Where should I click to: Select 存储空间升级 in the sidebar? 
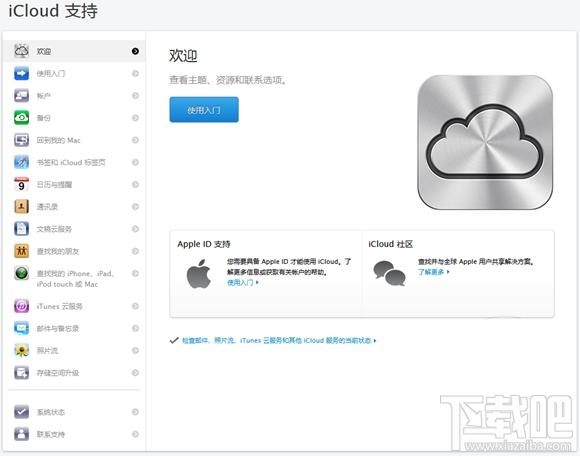(x=58, y=373)
